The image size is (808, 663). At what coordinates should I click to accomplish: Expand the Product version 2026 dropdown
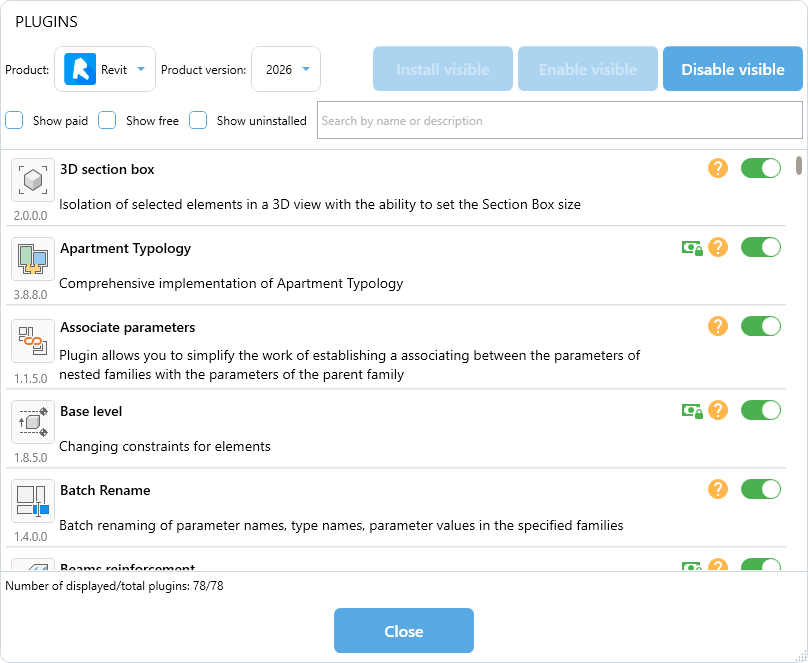(x=286, y=70)
